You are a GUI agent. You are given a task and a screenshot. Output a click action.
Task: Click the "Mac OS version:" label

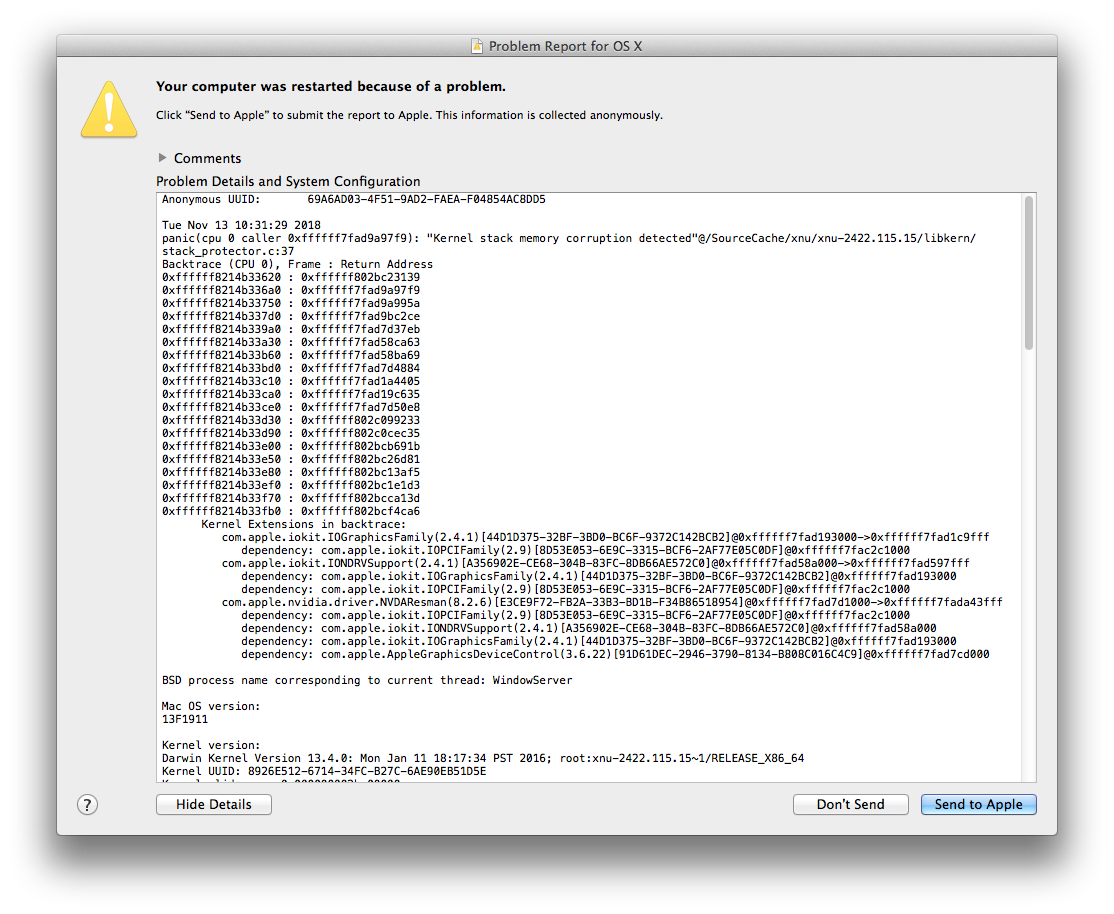211,706
